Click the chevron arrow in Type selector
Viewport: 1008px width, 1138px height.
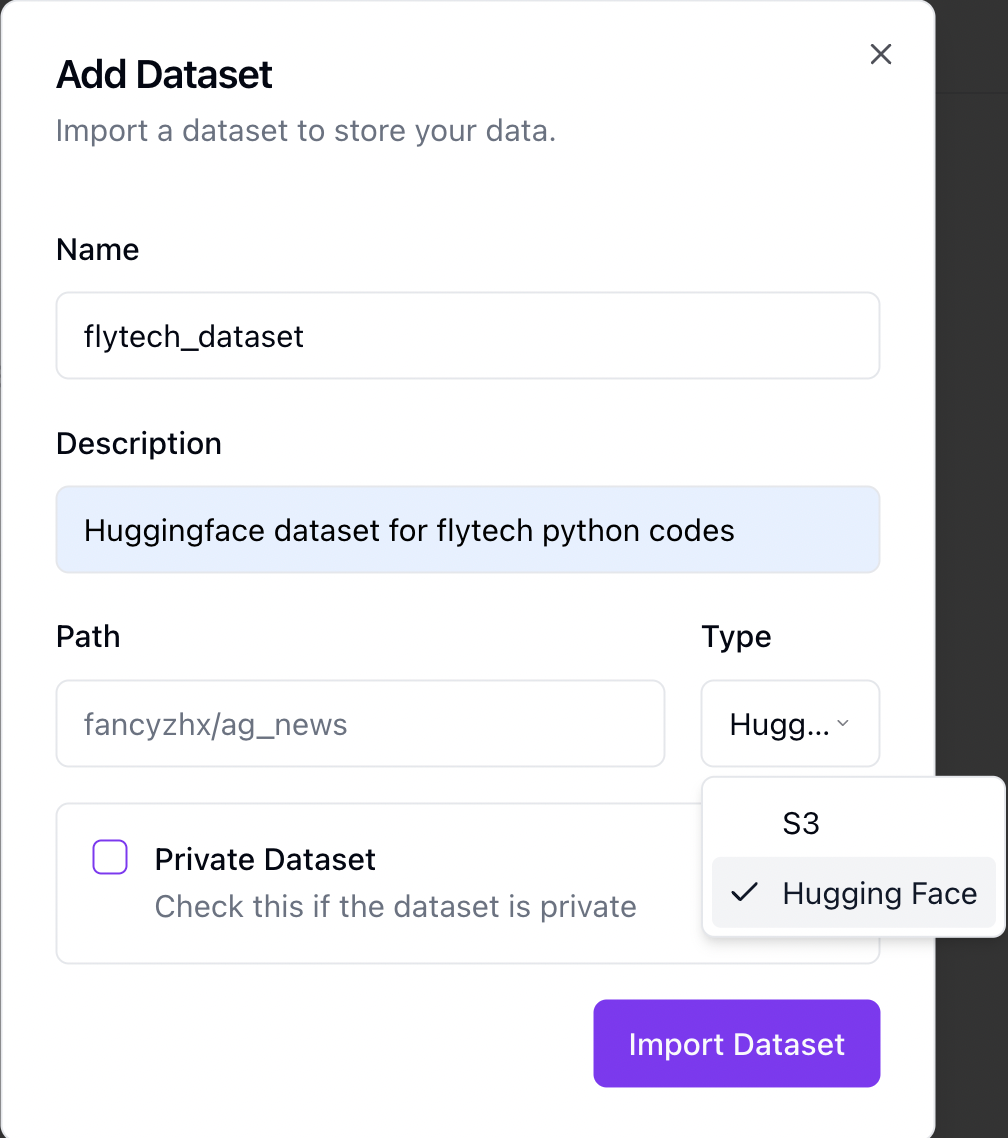point(843,724)
